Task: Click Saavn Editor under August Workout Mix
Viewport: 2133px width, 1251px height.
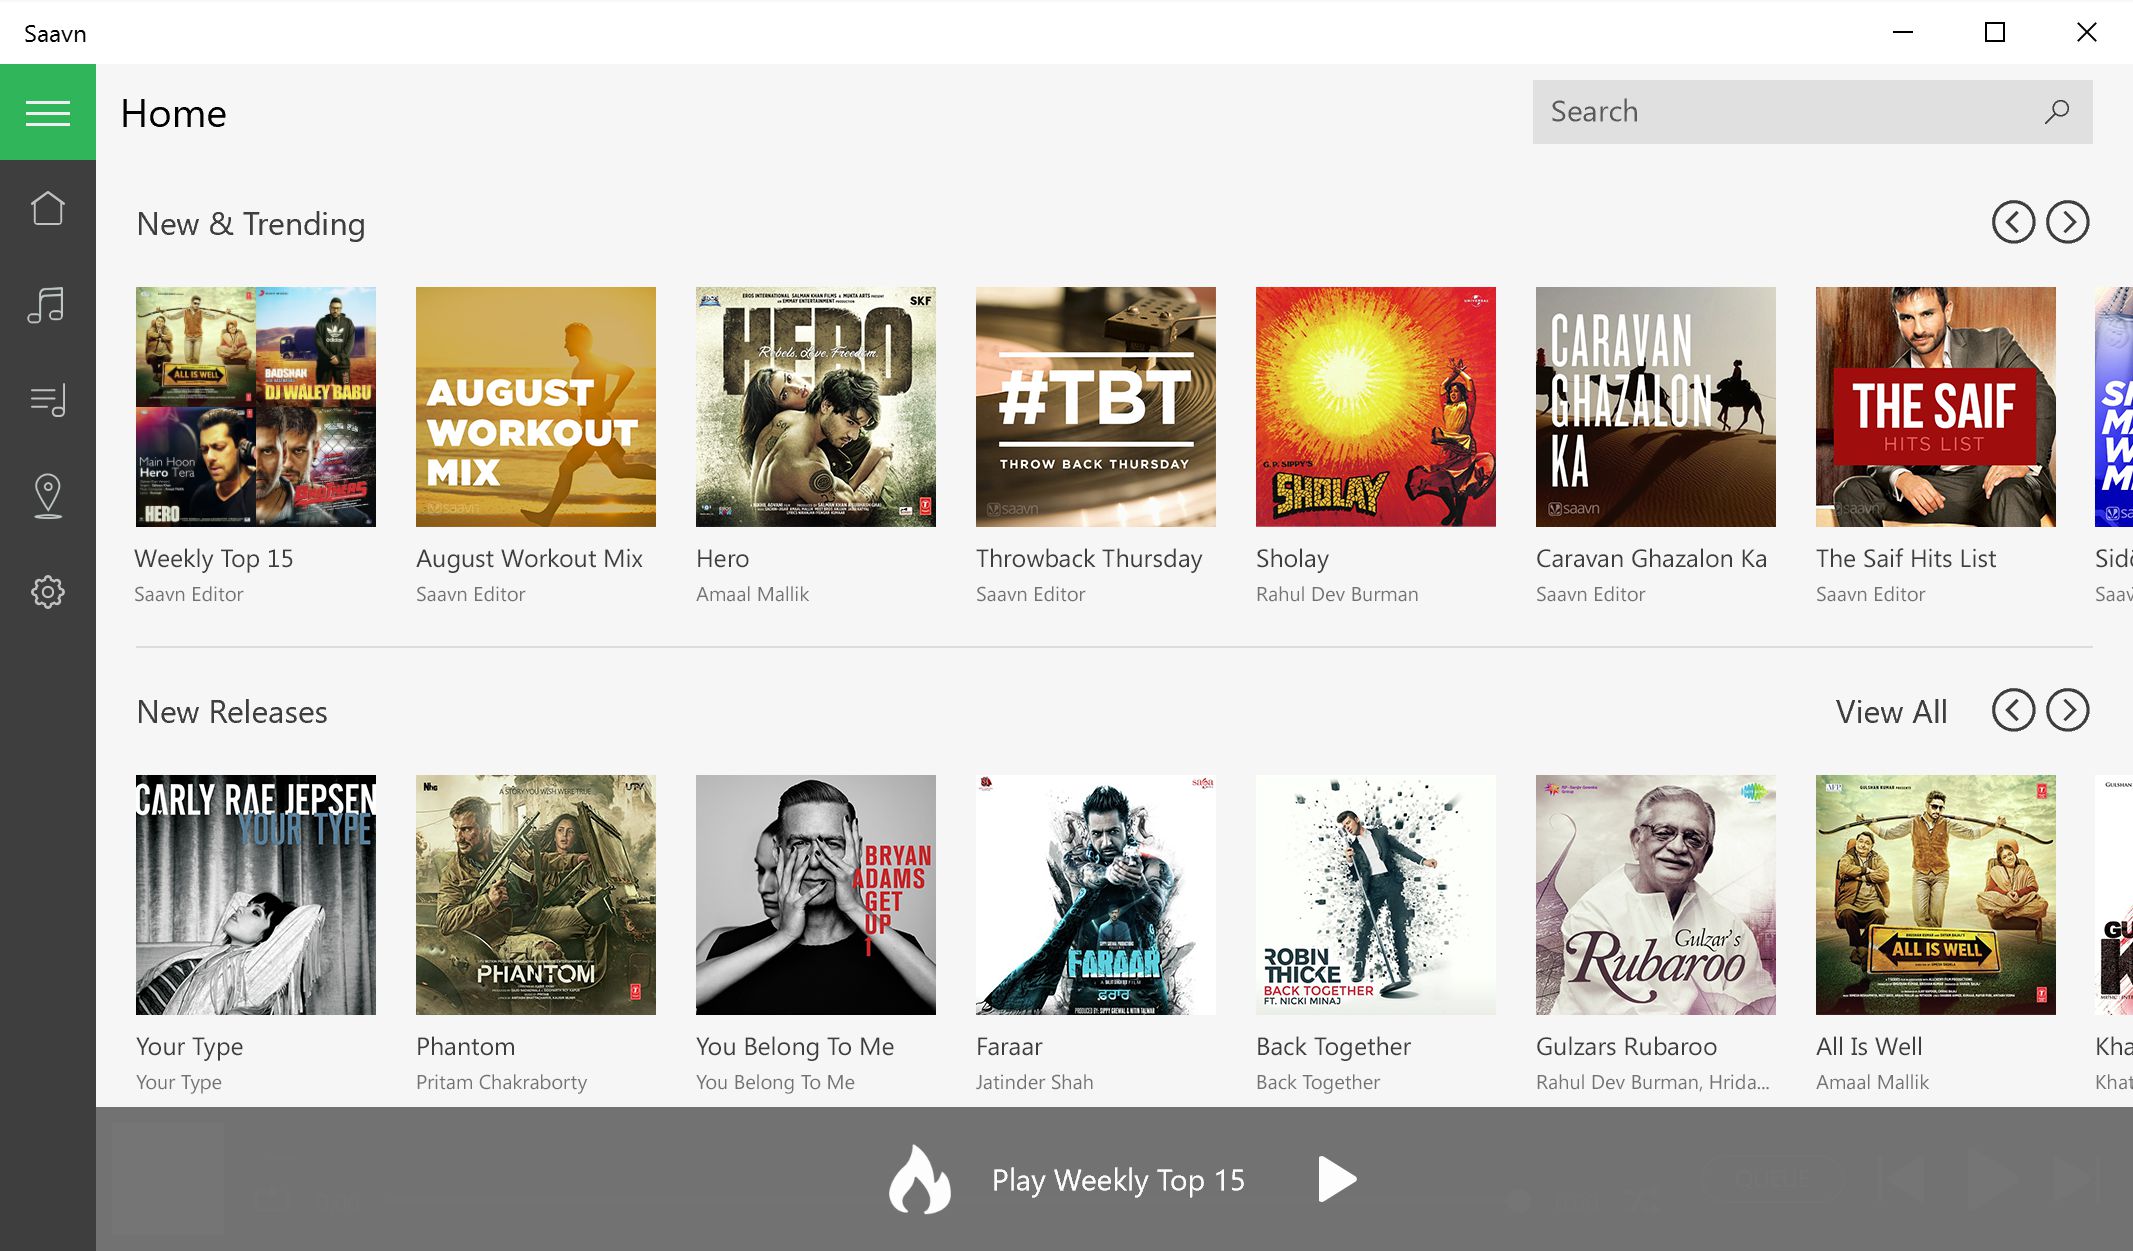Action: tap(470, 594)
